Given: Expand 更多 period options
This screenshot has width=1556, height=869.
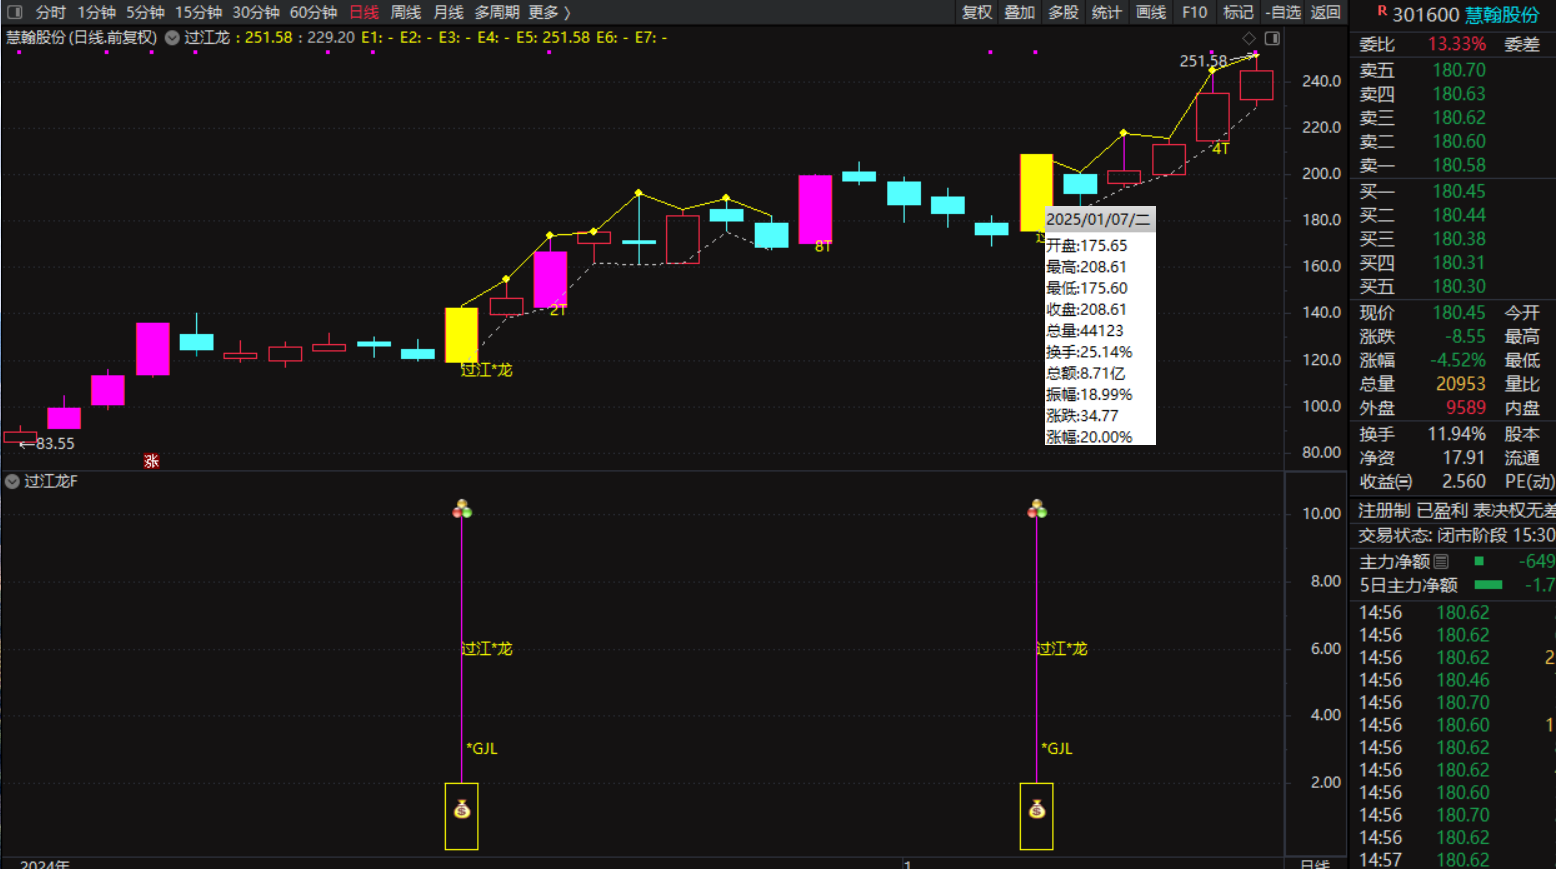Looking at the screenshot, I should tap(548, 12).
